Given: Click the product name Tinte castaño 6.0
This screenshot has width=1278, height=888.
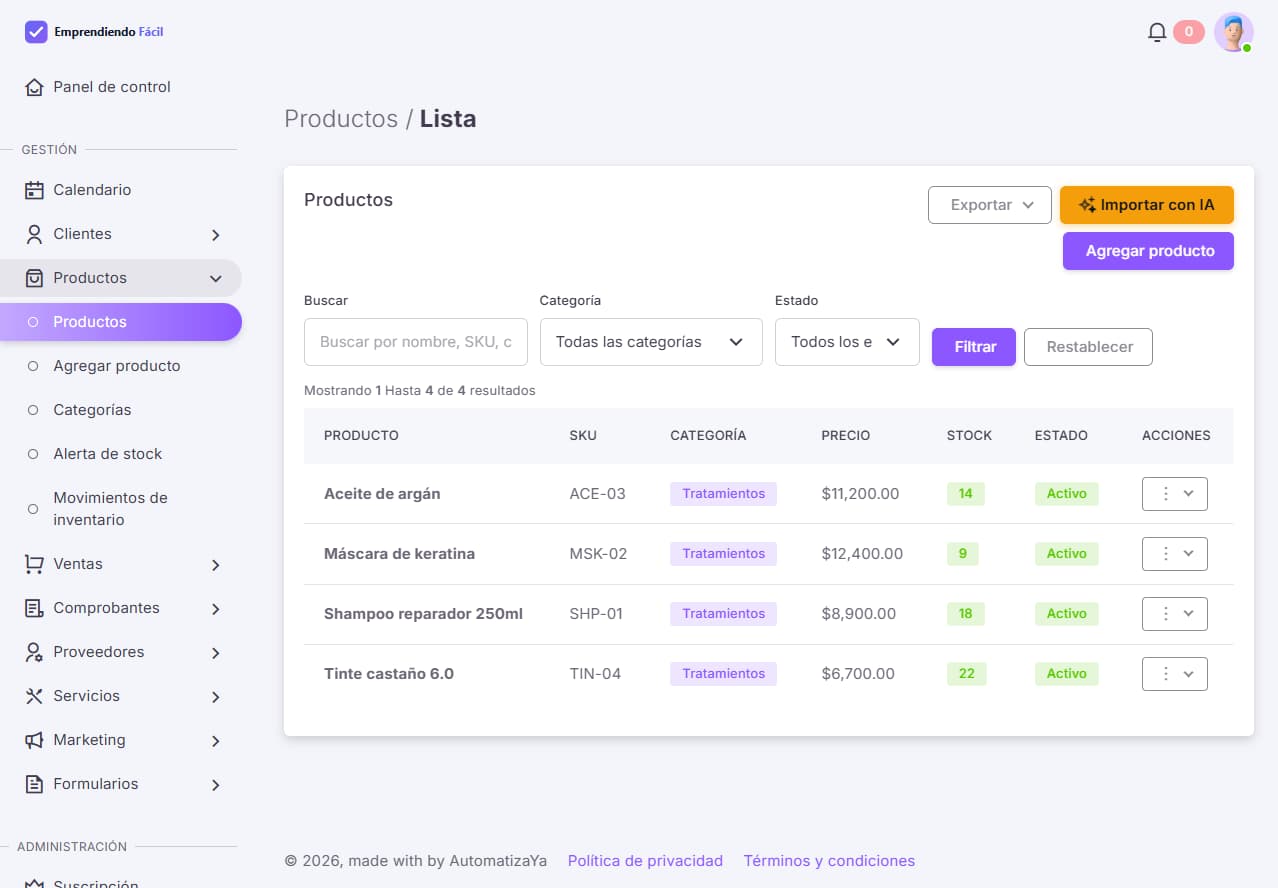Looking at the screenshot, I should [x=389, y=674].
